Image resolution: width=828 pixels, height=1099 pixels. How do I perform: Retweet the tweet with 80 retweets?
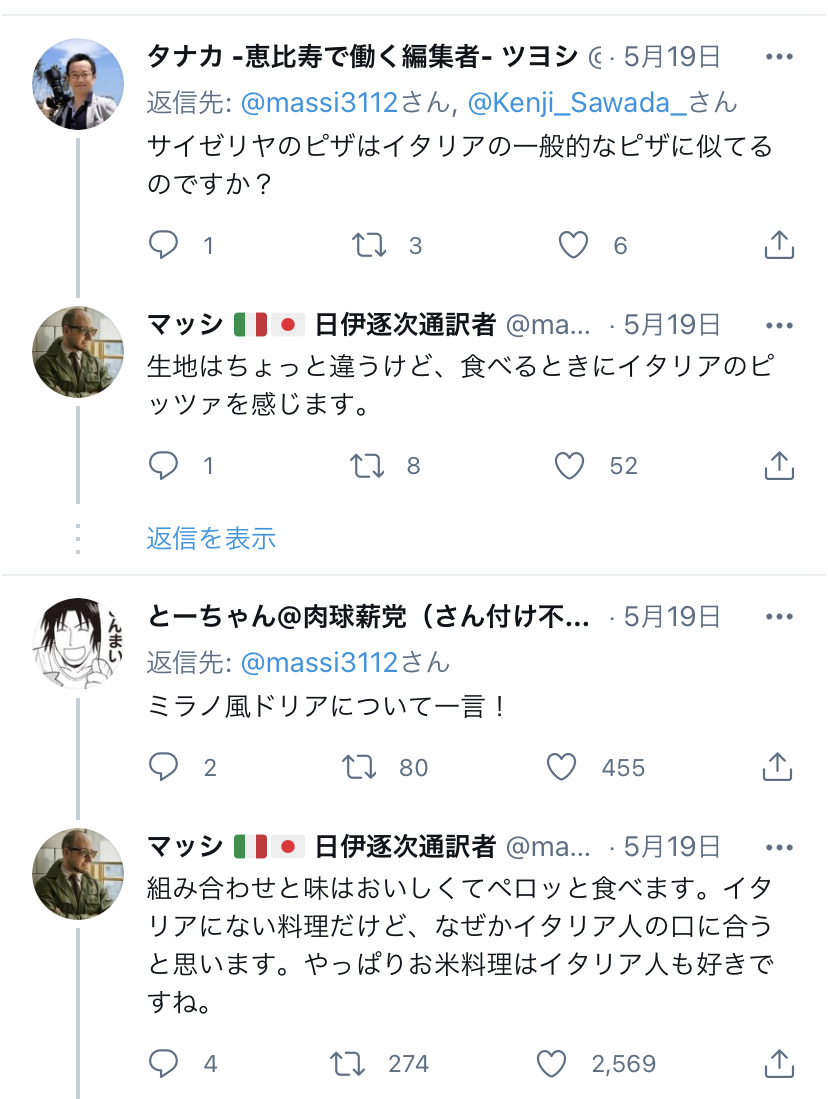click(x=360, y=767)
